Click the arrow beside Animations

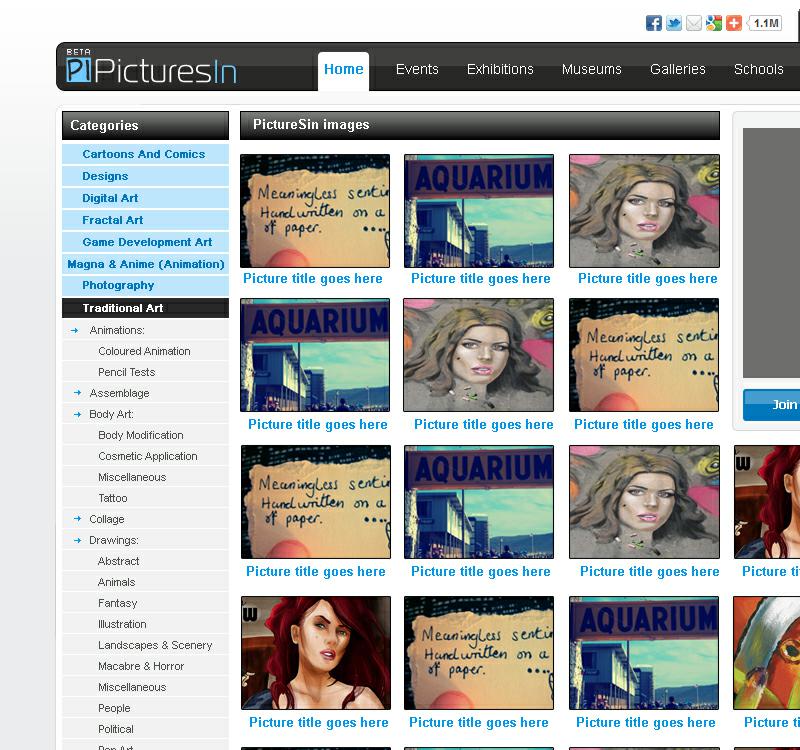pyautogui.click(x=74, y=331)
